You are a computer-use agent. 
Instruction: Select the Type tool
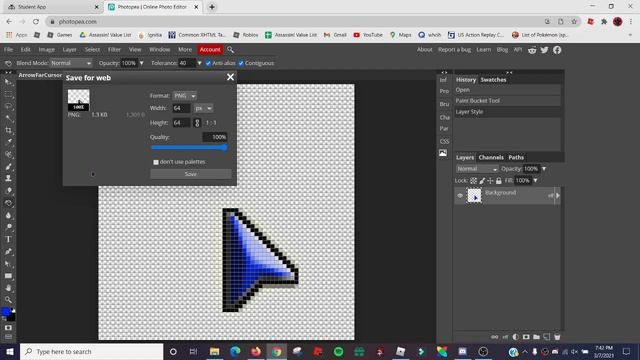(8, 239)
